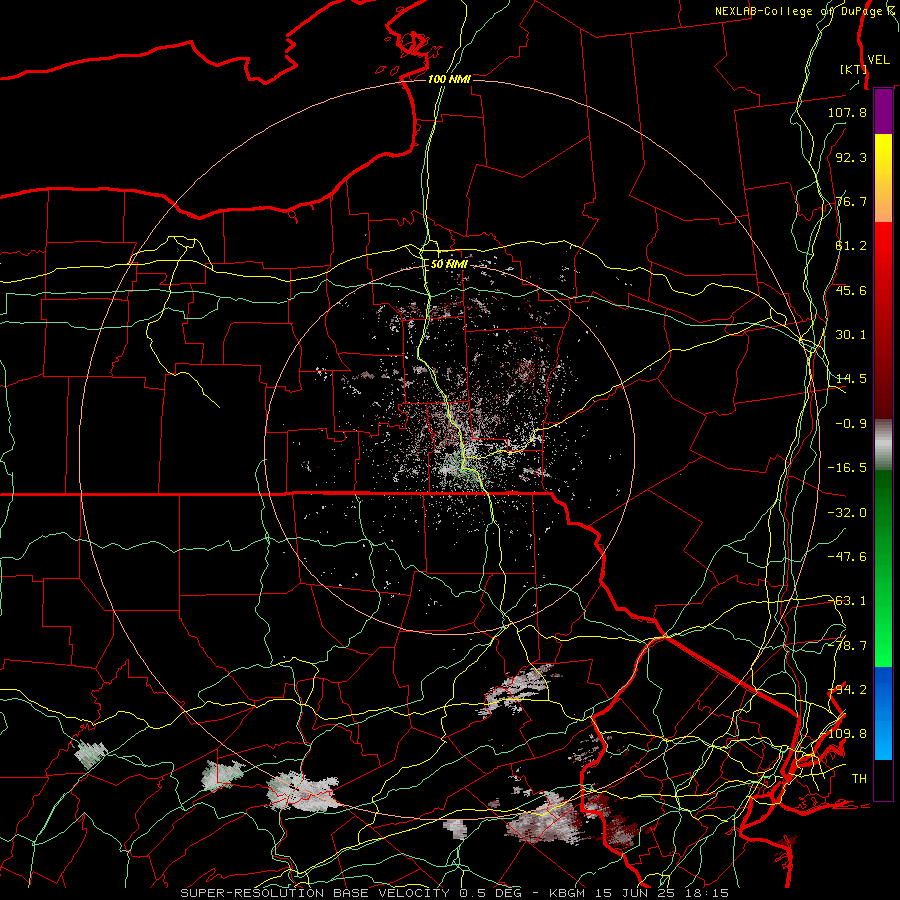This screenshot has width=900, height=900.
Task: Click the TH label on the scale
Action: point(859,779)
